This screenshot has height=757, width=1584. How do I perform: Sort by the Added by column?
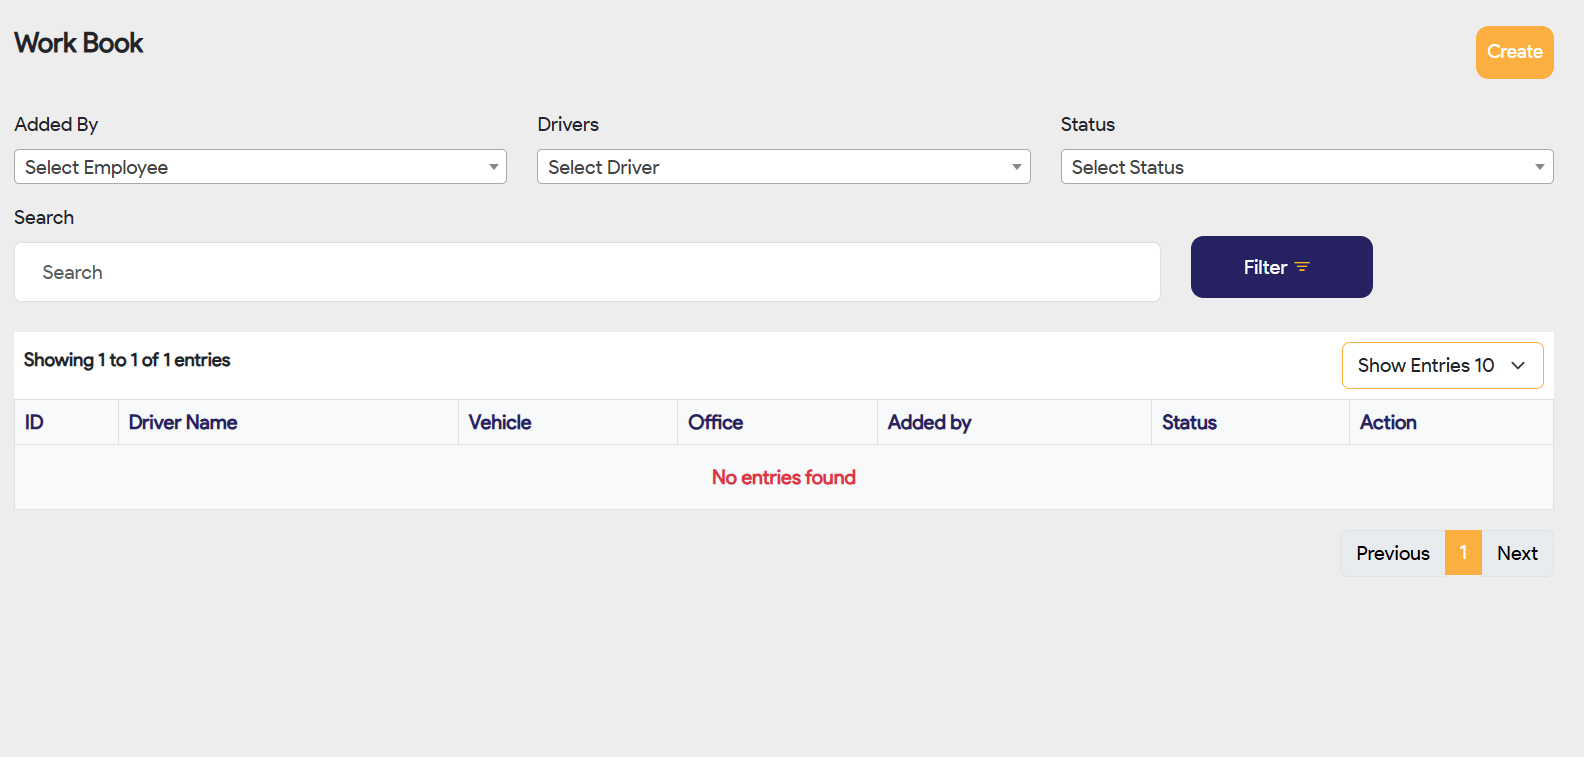pyautogui.click(x=929, y=423)
